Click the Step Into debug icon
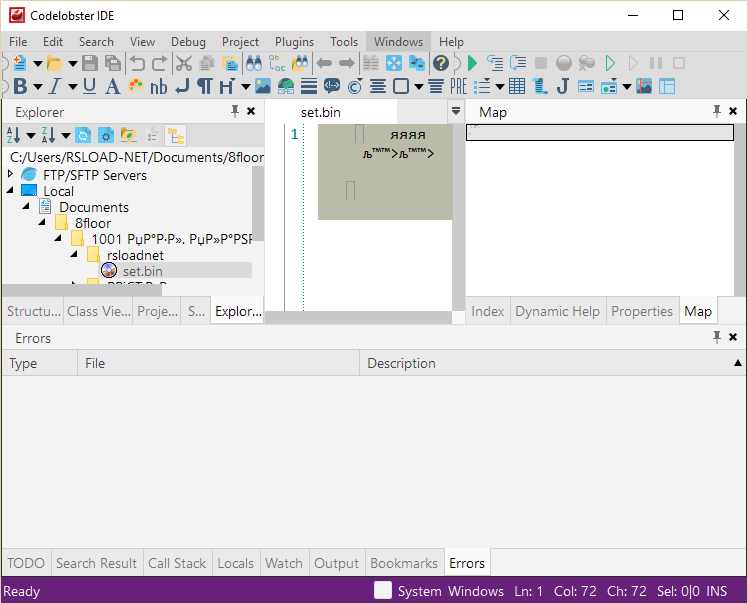This screenshot has height=604, width=748. [x=495, y=63]
